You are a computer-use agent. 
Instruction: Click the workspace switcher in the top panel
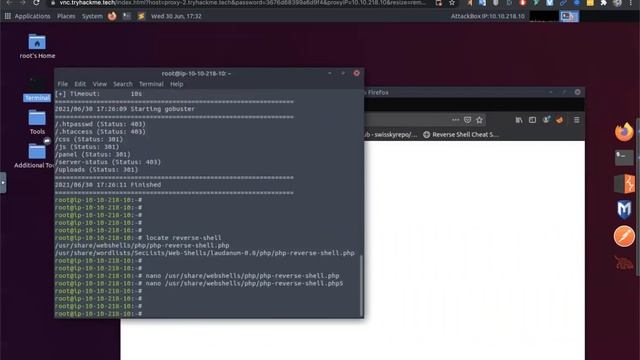click(569, 16)
